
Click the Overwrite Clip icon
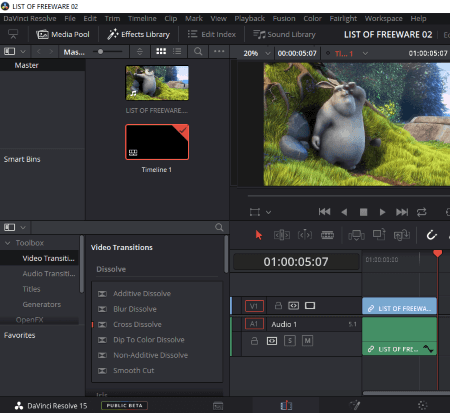pos(379,234)
